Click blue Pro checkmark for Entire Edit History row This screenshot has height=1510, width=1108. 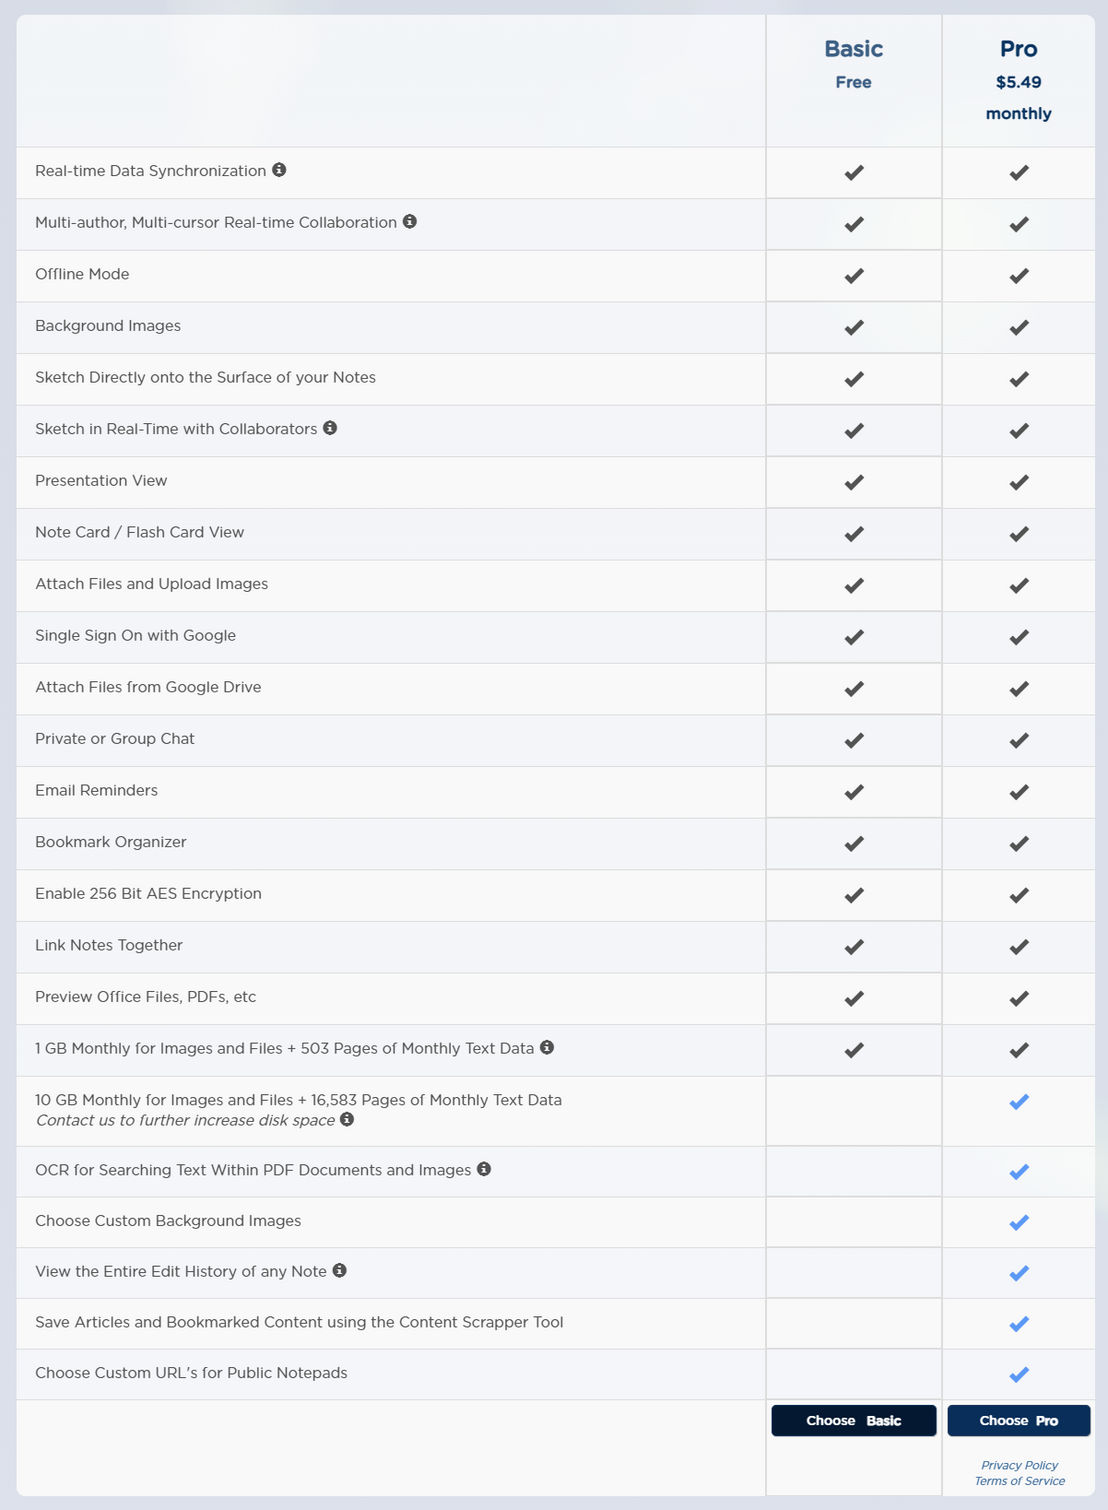1019,1274
